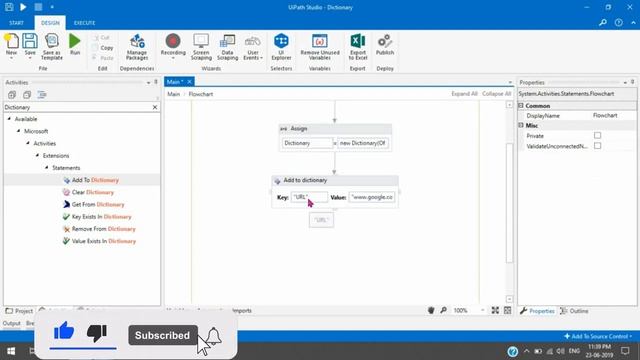This screenshot has width=640, height=360.
Task: Click the Value field with www.google
Action: point(372,197)
